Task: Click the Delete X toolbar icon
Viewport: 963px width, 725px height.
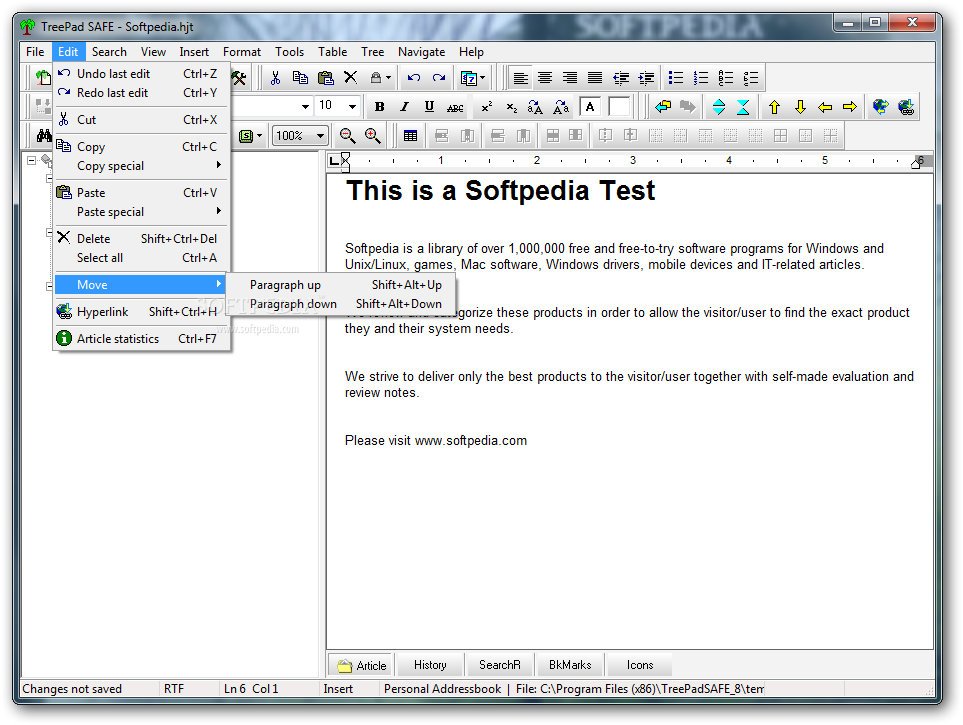Action: coord(351,78)
